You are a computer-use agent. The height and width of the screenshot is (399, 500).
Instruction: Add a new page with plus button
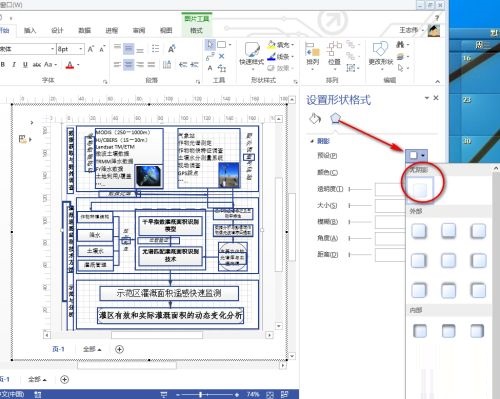tap(64, 379)
